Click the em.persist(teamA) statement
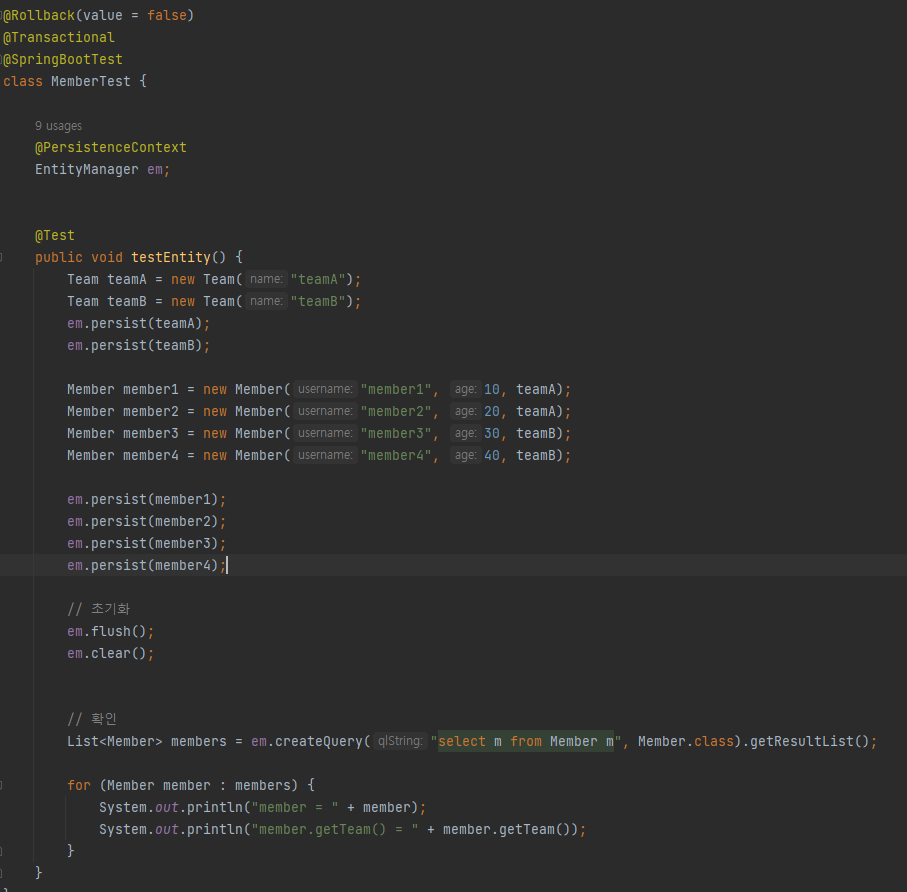Image resolution: width=907 pixels, height=892 pixels. tap(138, 323)
